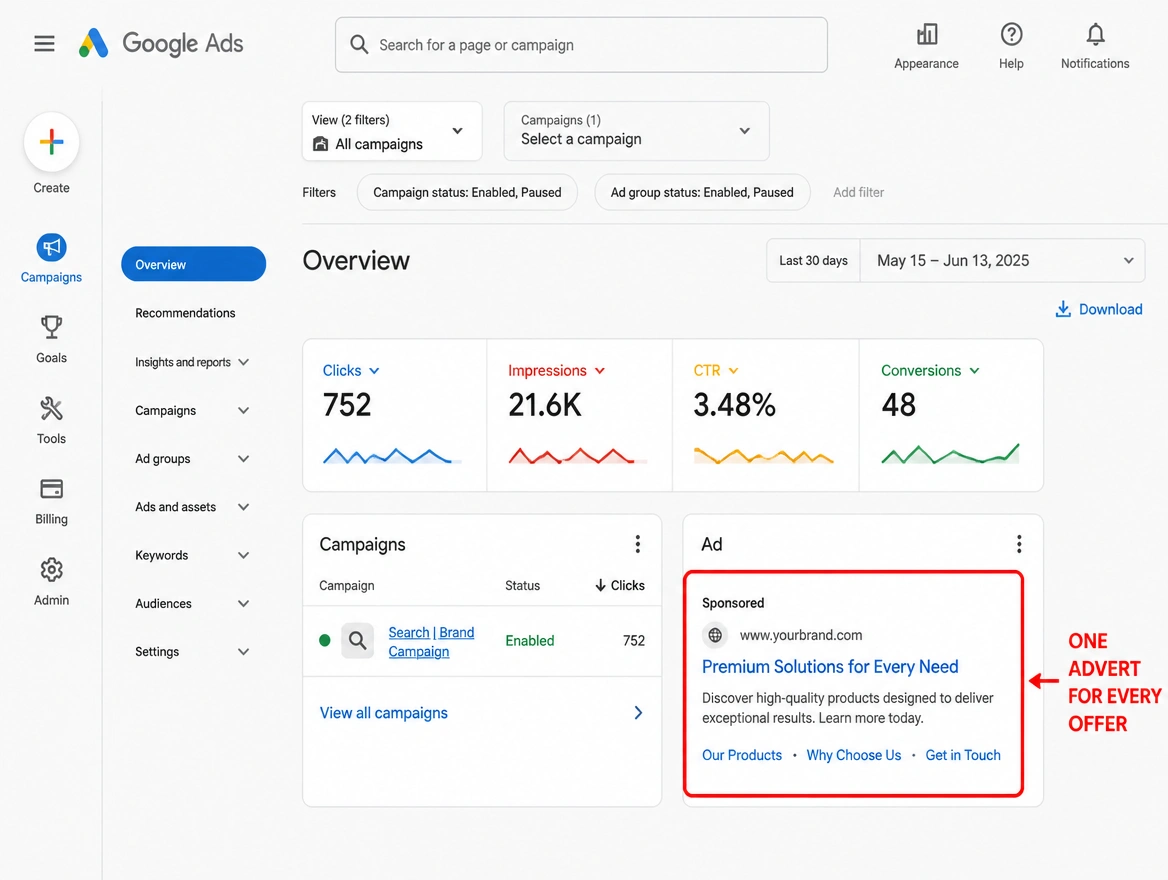
Task: Open the Recommendations page
Action: coord(185,313)
